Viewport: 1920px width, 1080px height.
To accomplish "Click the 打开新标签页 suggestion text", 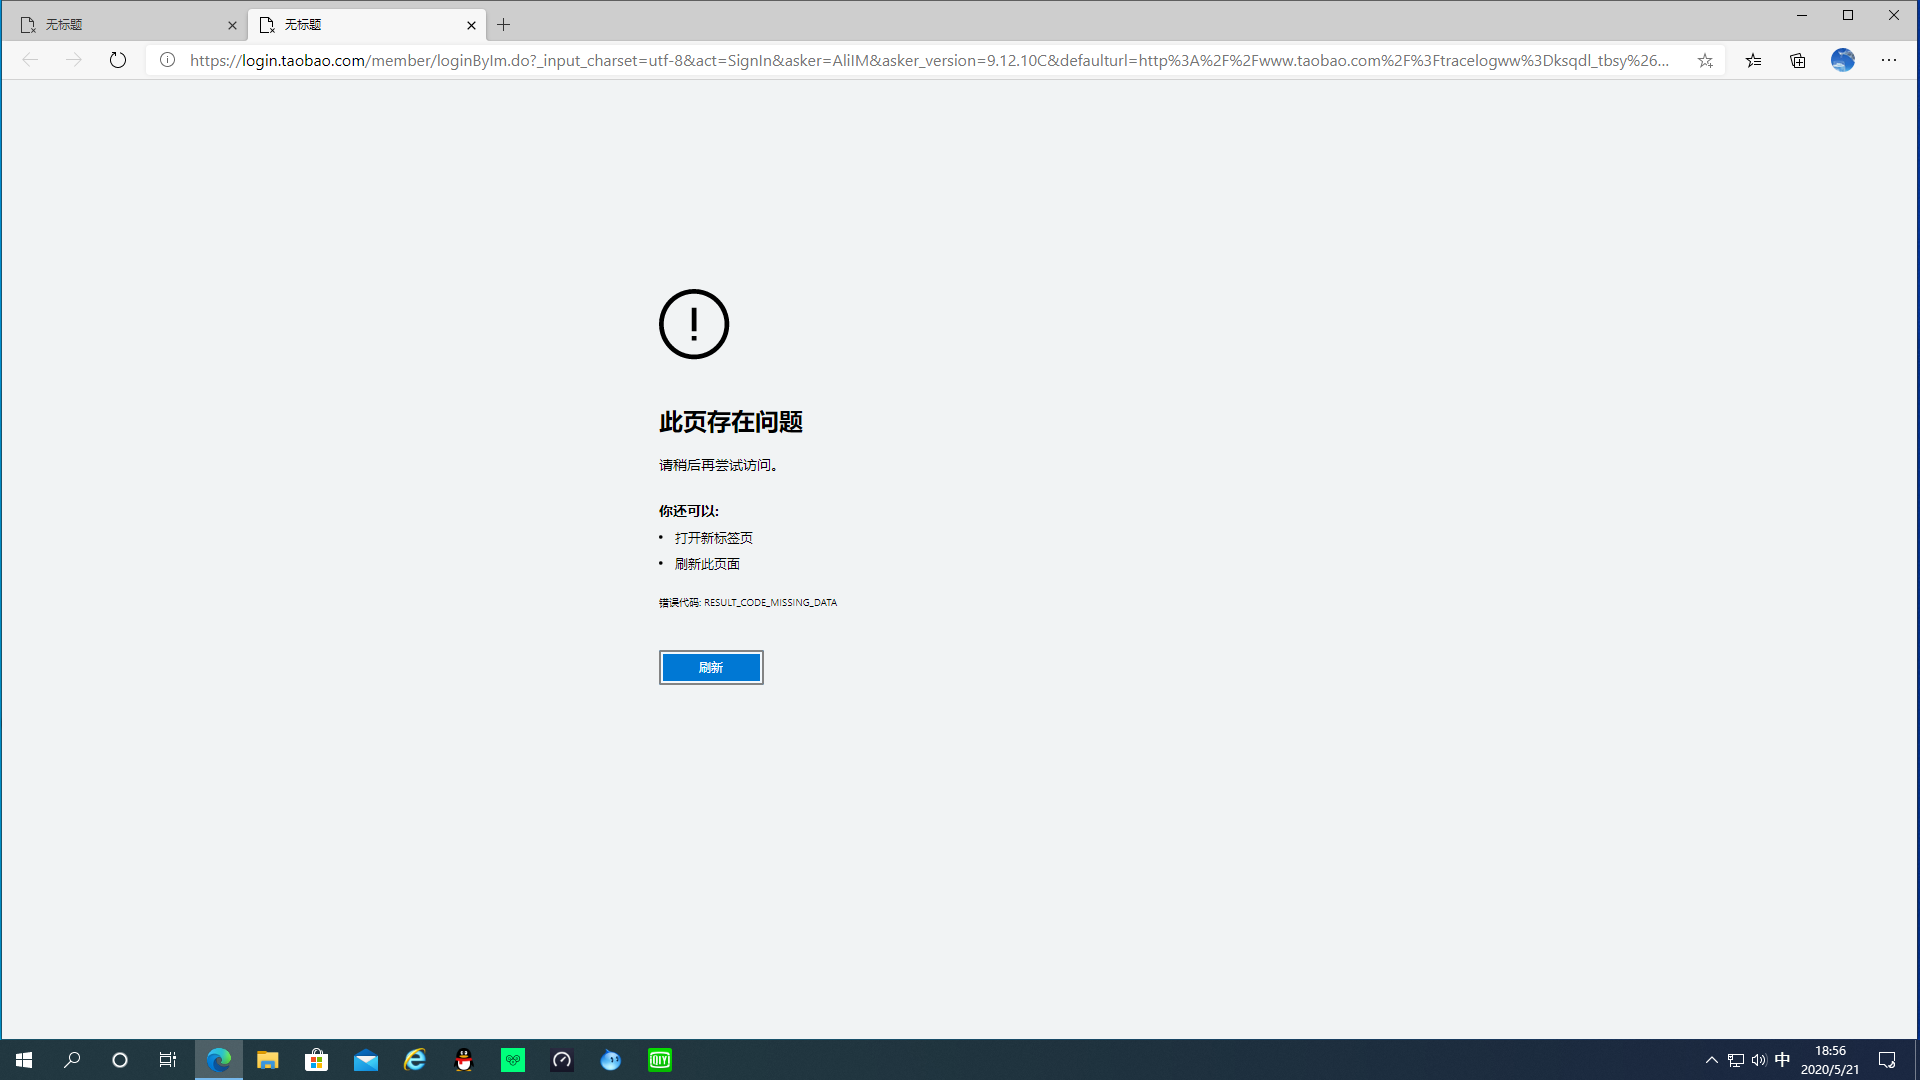I will (x=714, y=538).
